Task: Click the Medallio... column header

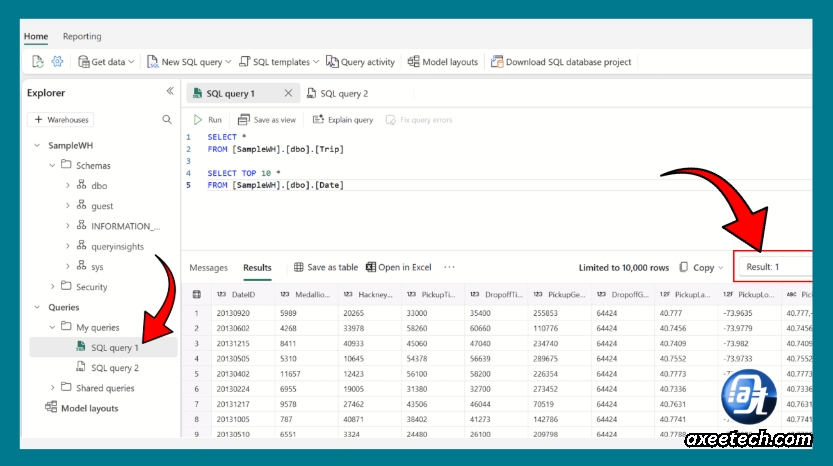Action: tap(306, 294)
